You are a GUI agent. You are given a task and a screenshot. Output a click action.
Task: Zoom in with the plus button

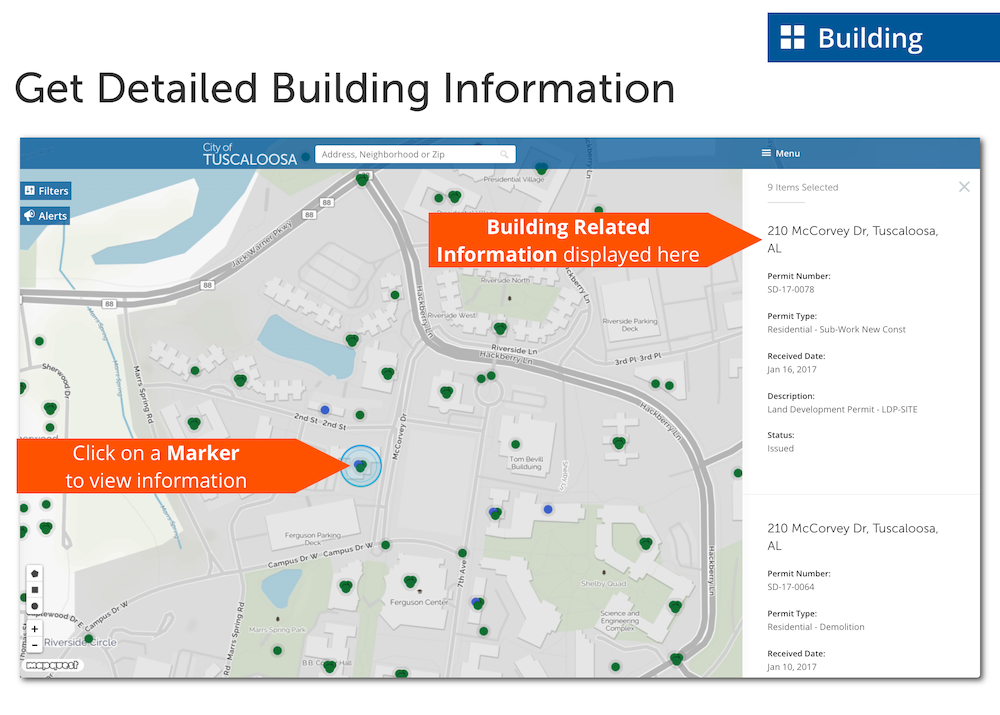(34, 628)
